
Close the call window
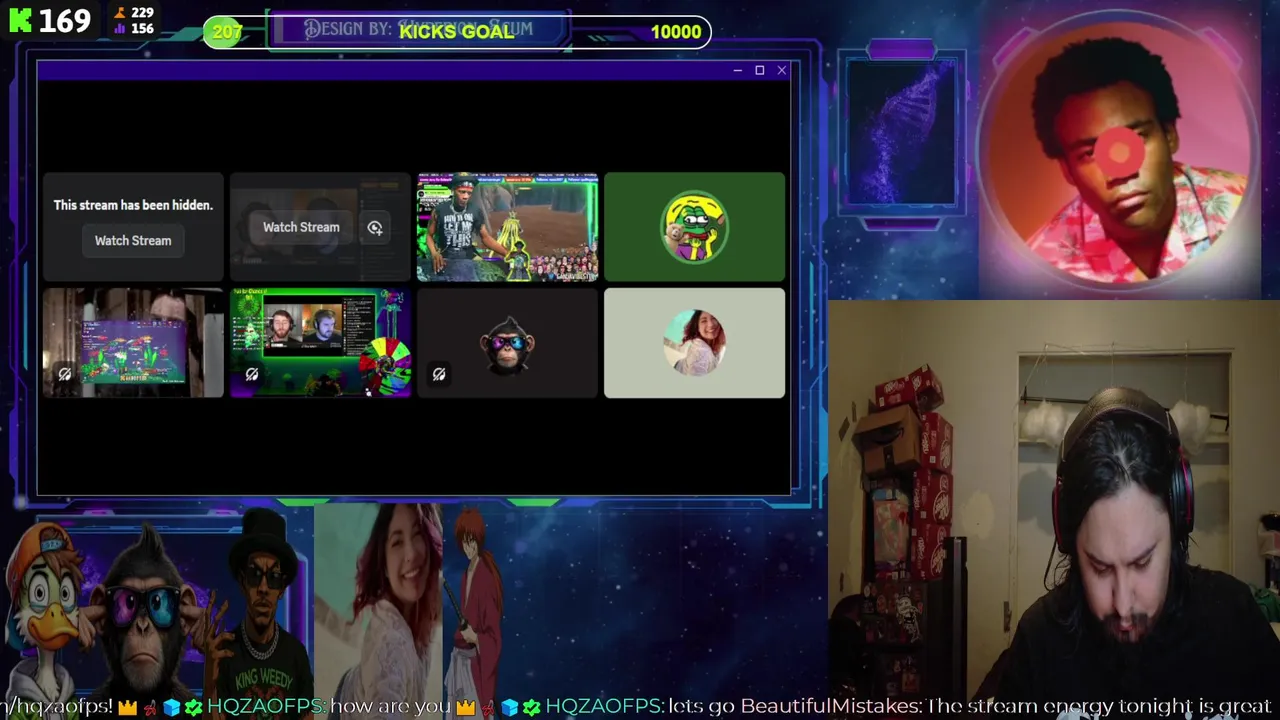click(781, 70)
